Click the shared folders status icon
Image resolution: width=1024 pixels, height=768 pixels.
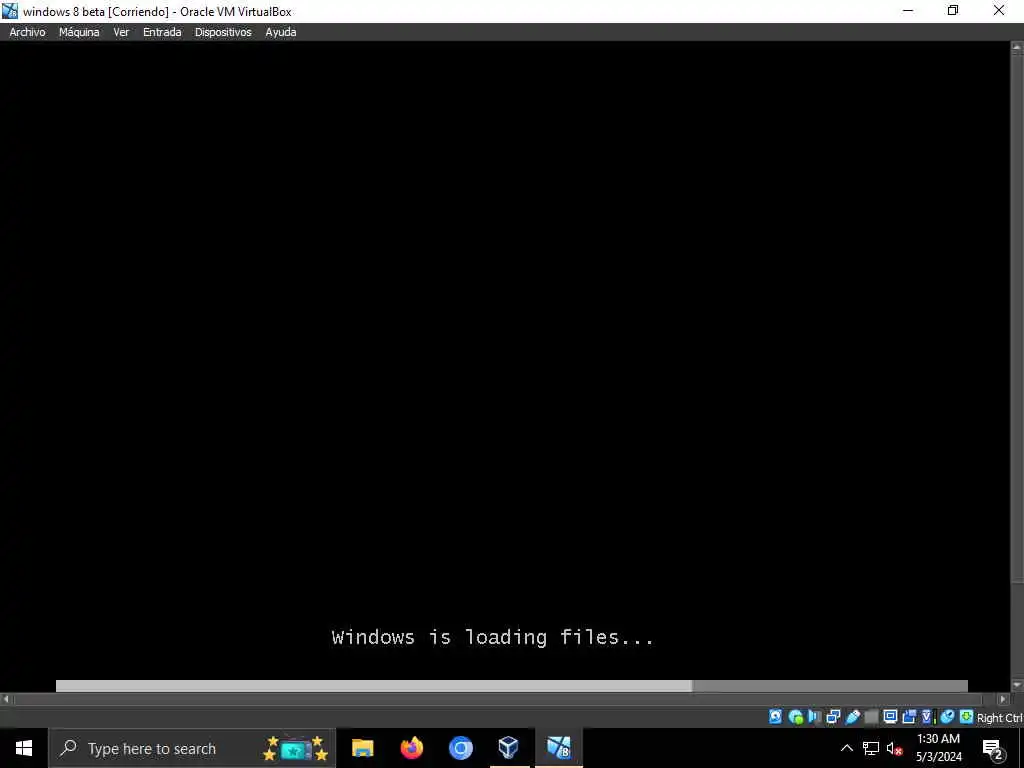[871, 717]
